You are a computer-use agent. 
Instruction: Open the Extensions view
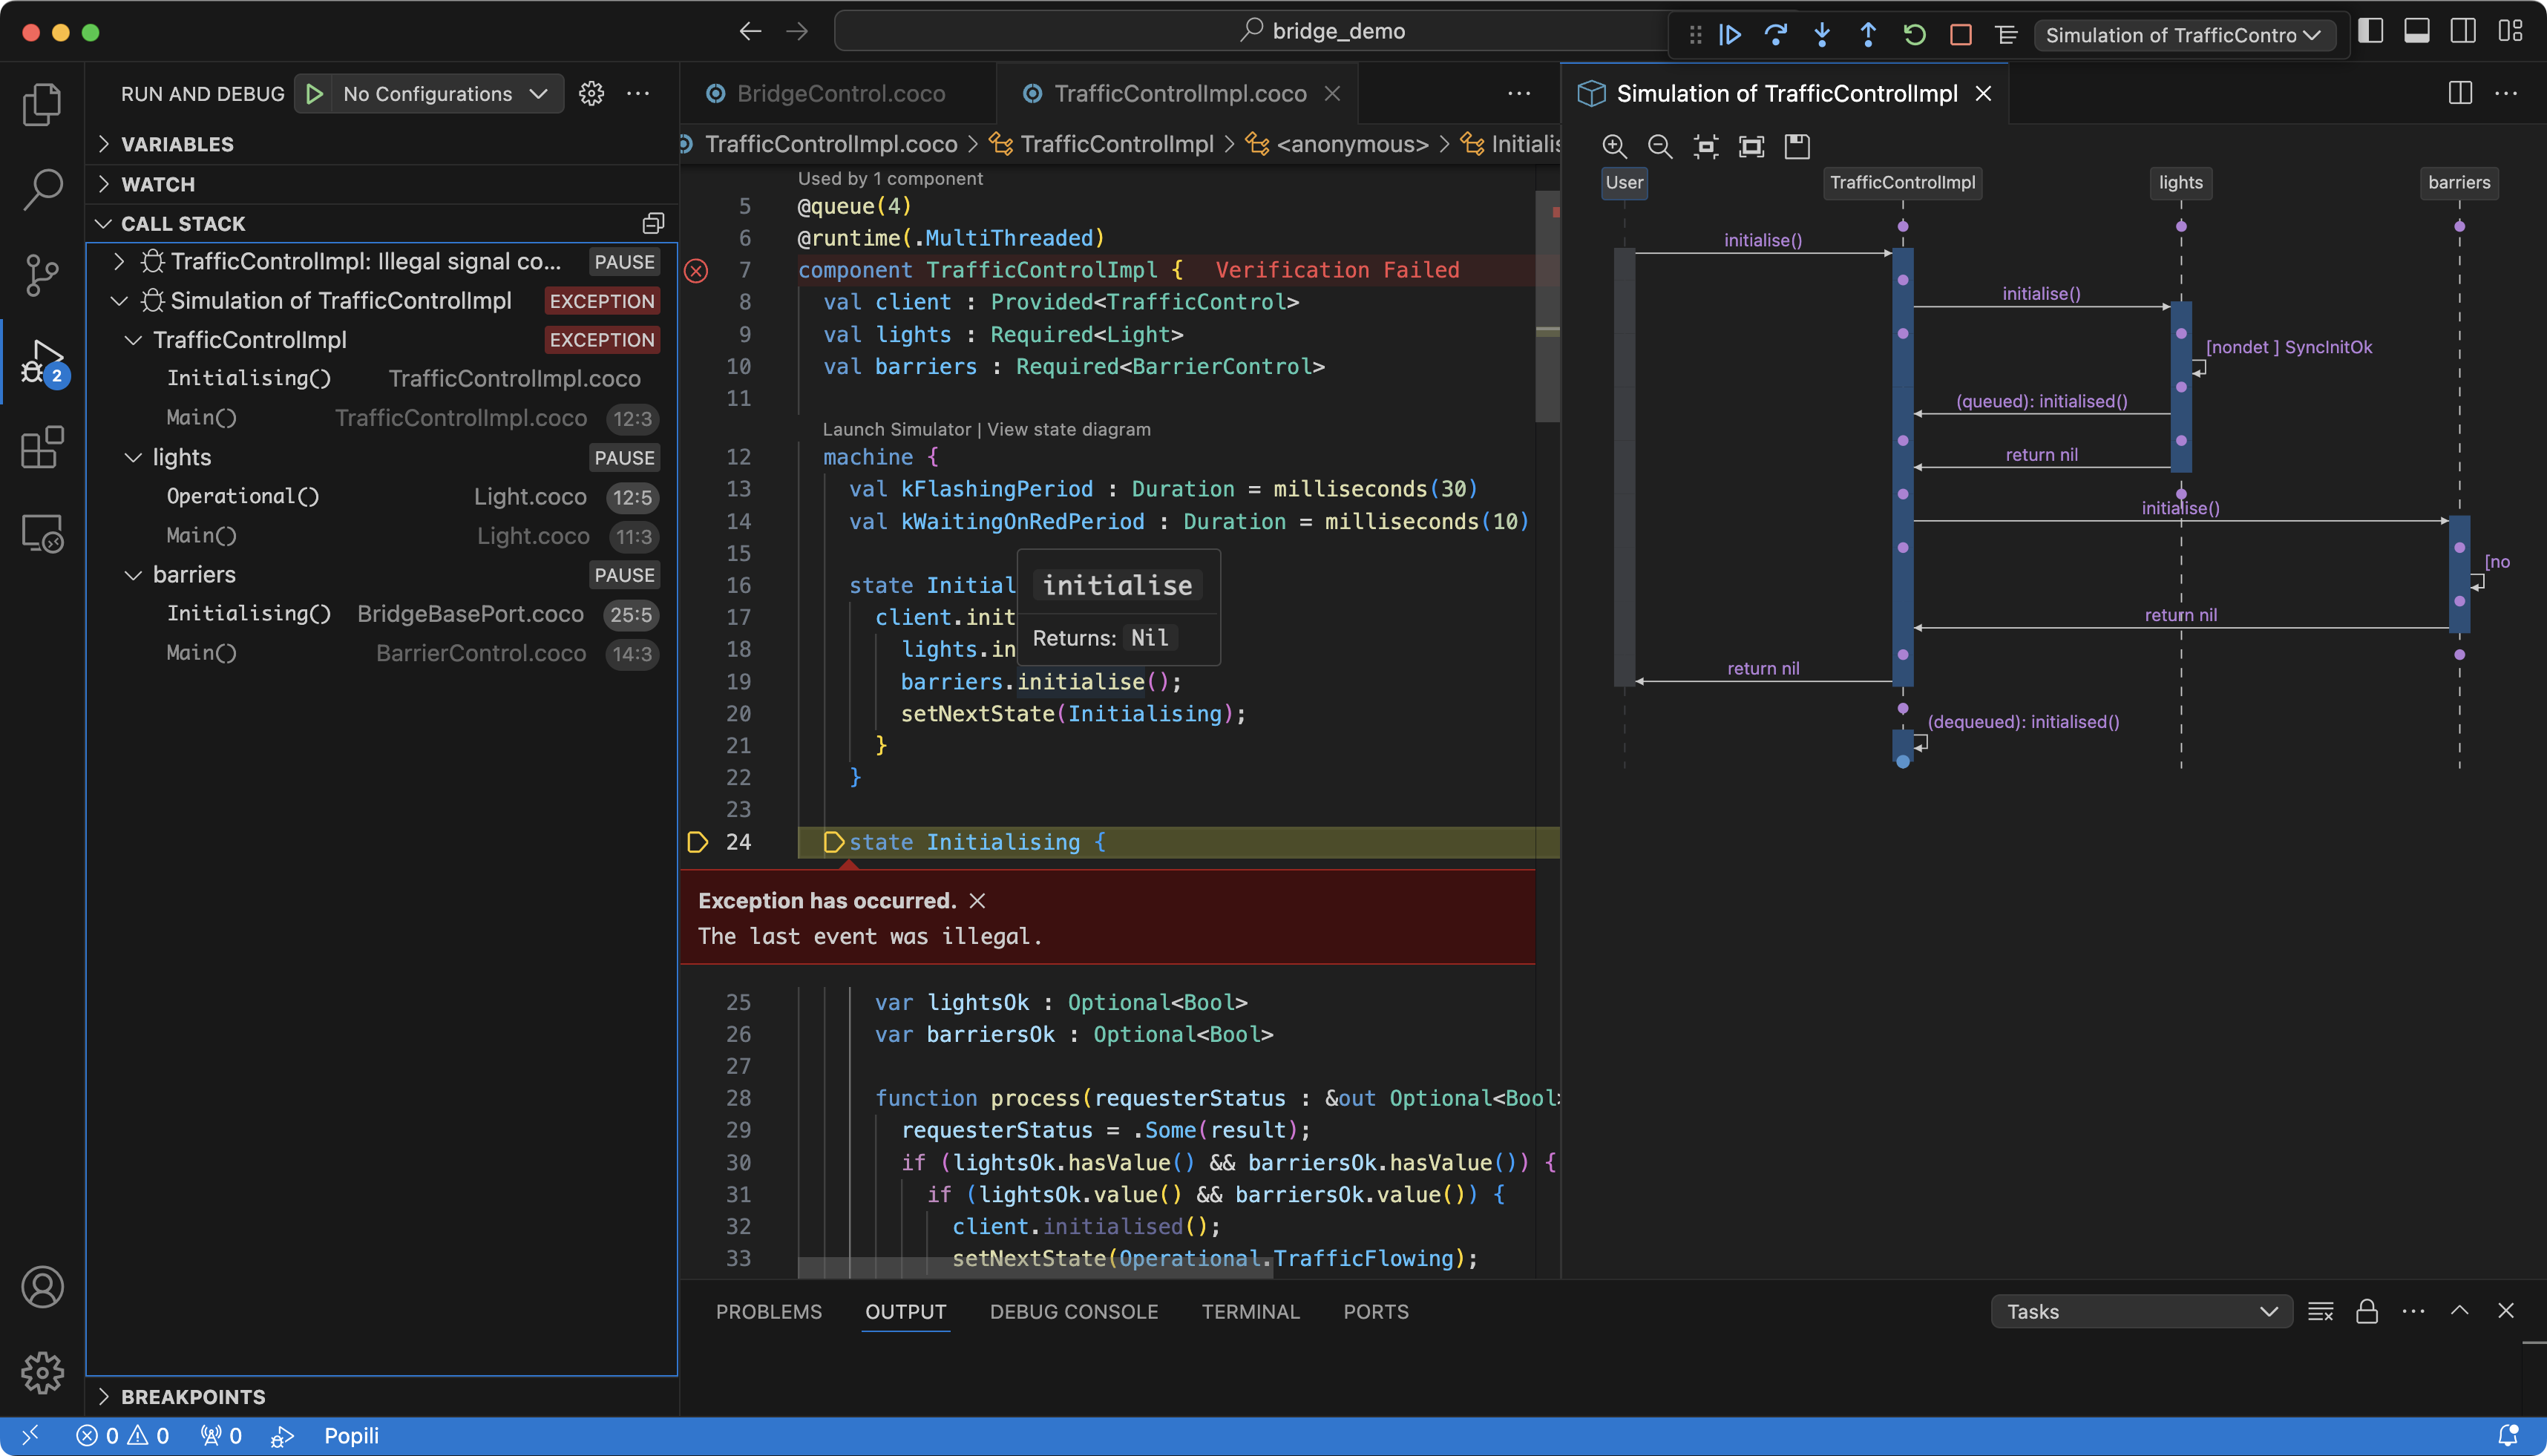[42, 447]
